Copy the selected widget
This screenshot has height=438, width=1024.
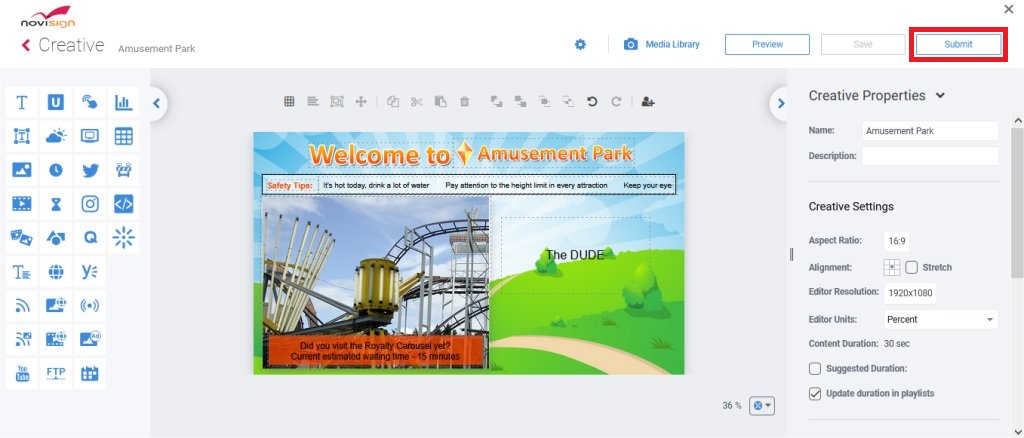point(392,101)
